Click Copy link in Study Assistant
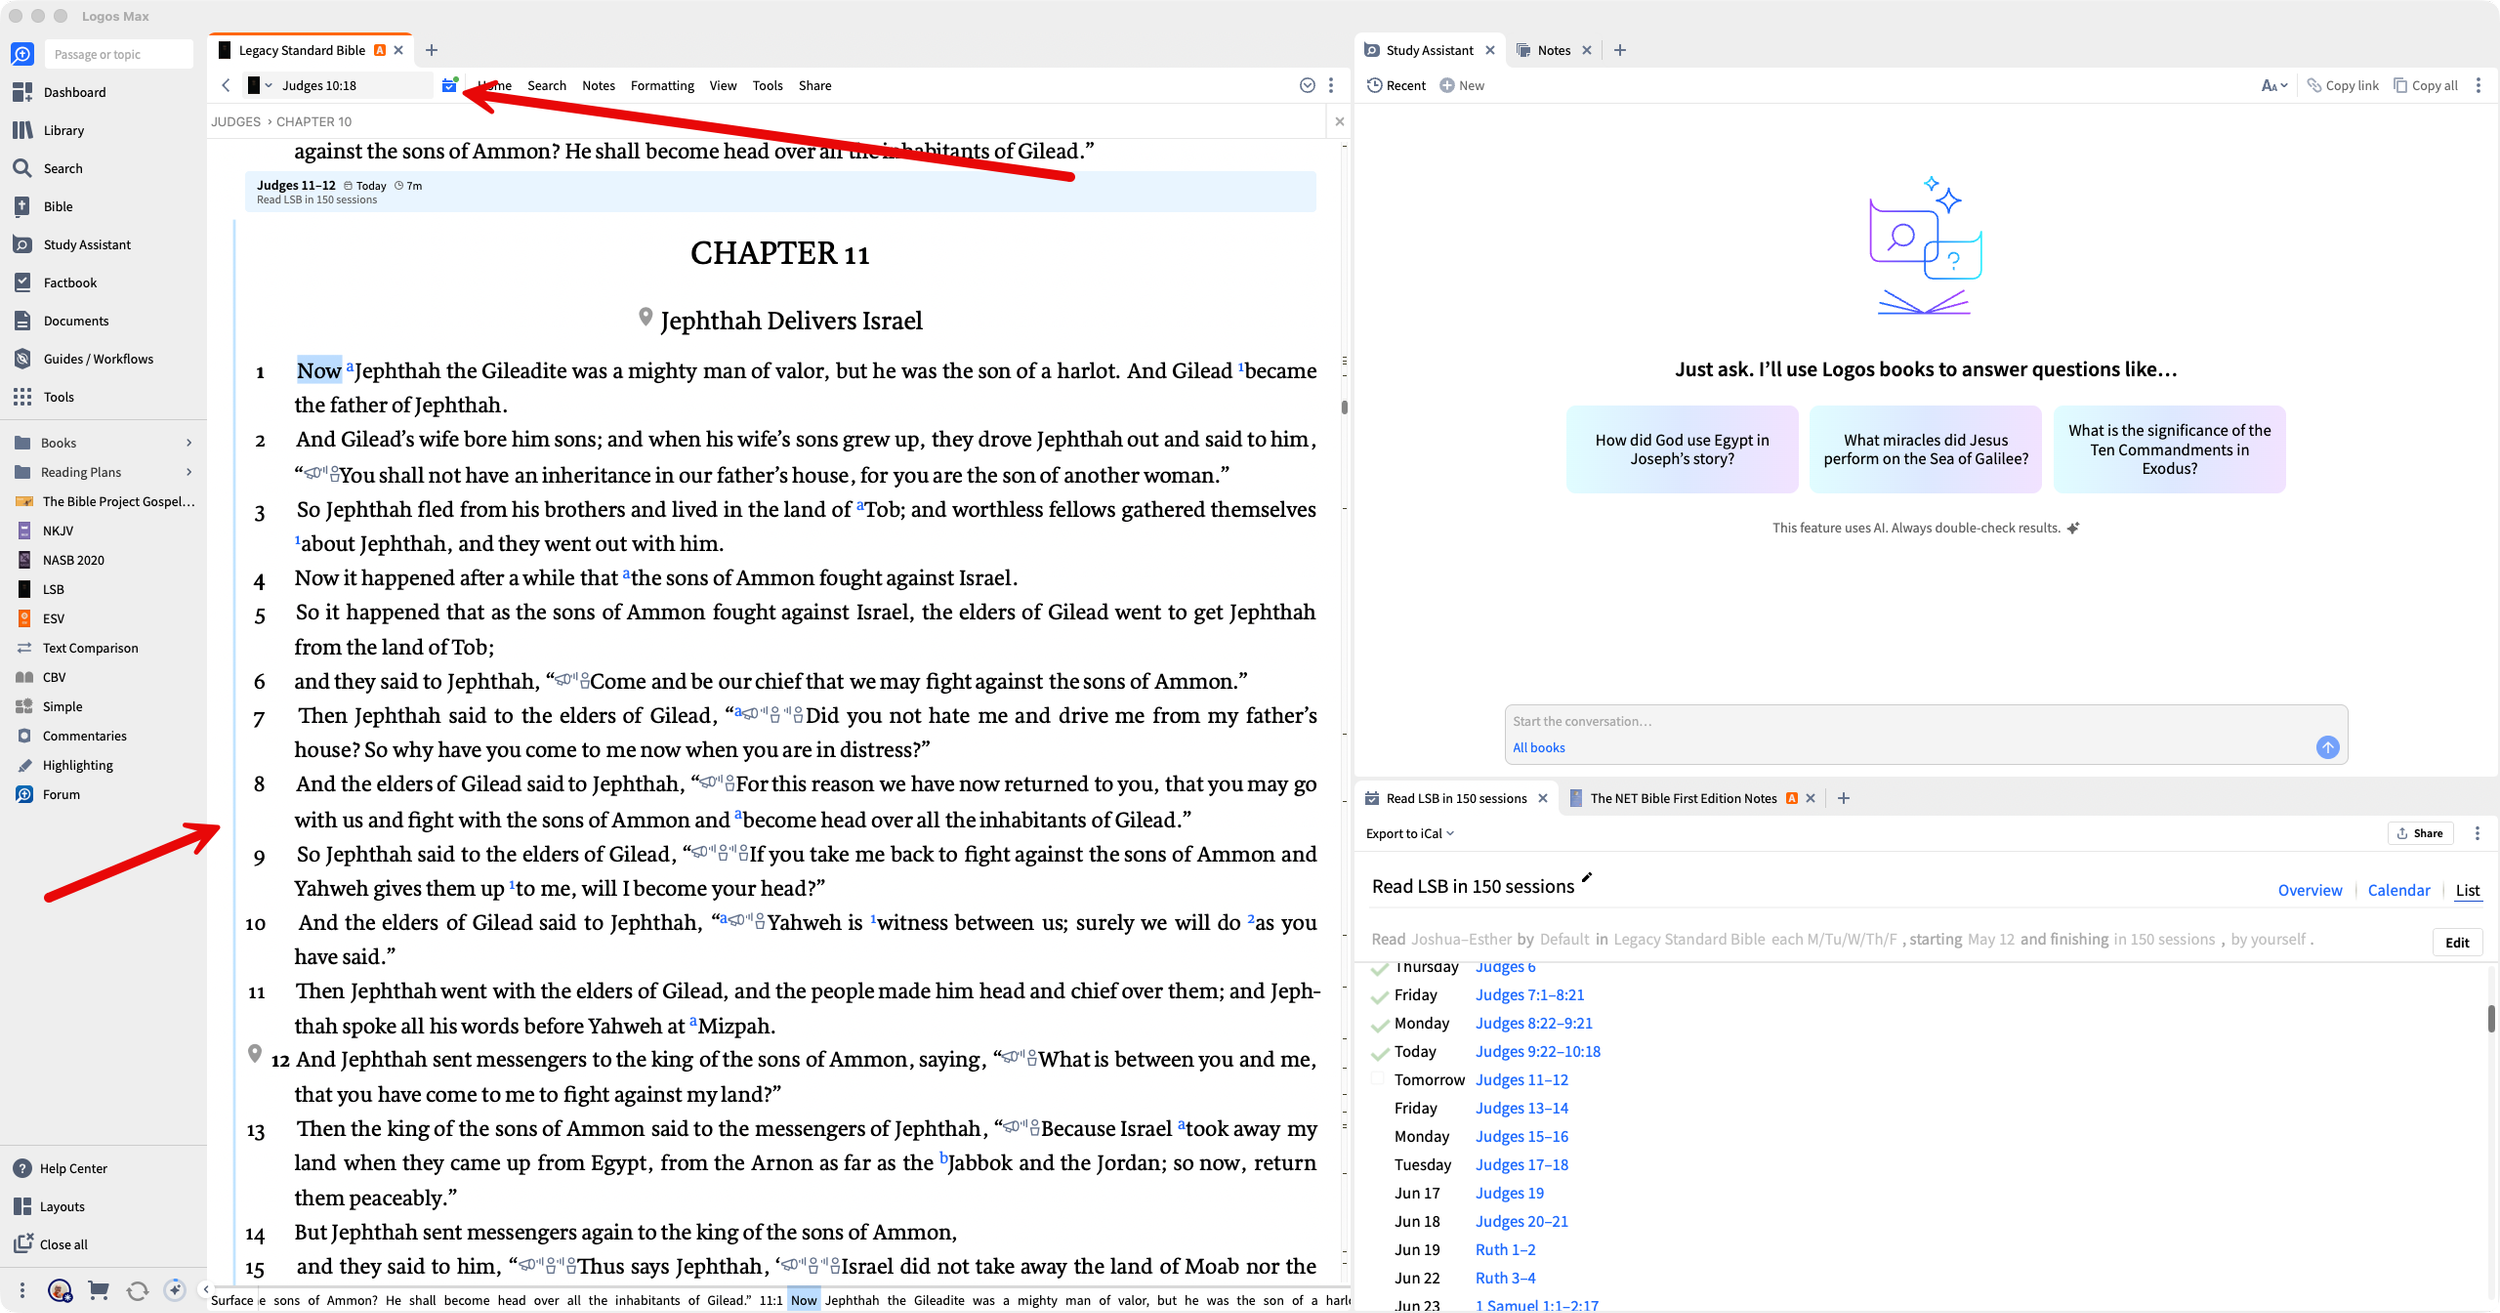This screenshot has width=2500, height=1313. tap(2342, 85)
